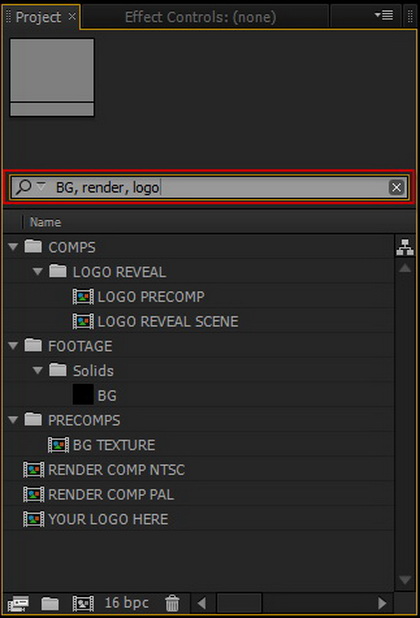Clear search text with the X button
The image size is (420, 618).
[396, 187]
